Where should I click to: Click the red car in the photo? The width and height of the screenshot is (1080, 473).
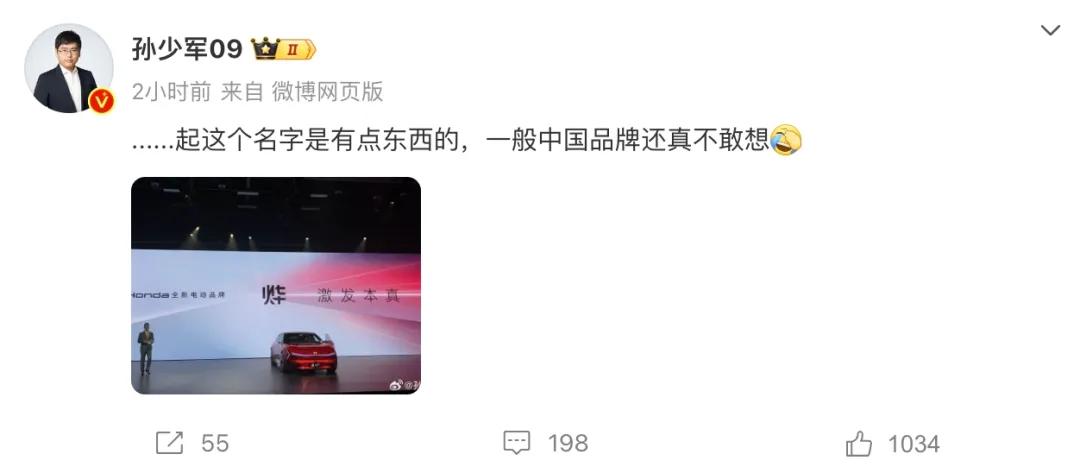point(303,352)
